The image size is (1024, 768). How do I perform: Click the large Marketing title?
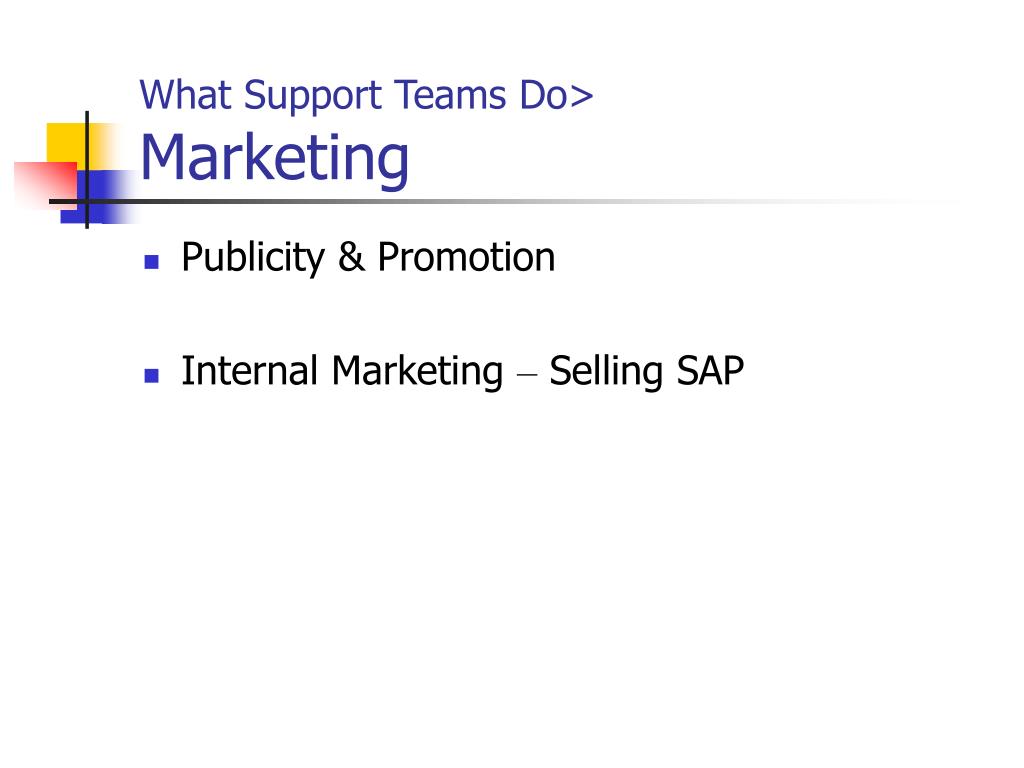[274, 159]
